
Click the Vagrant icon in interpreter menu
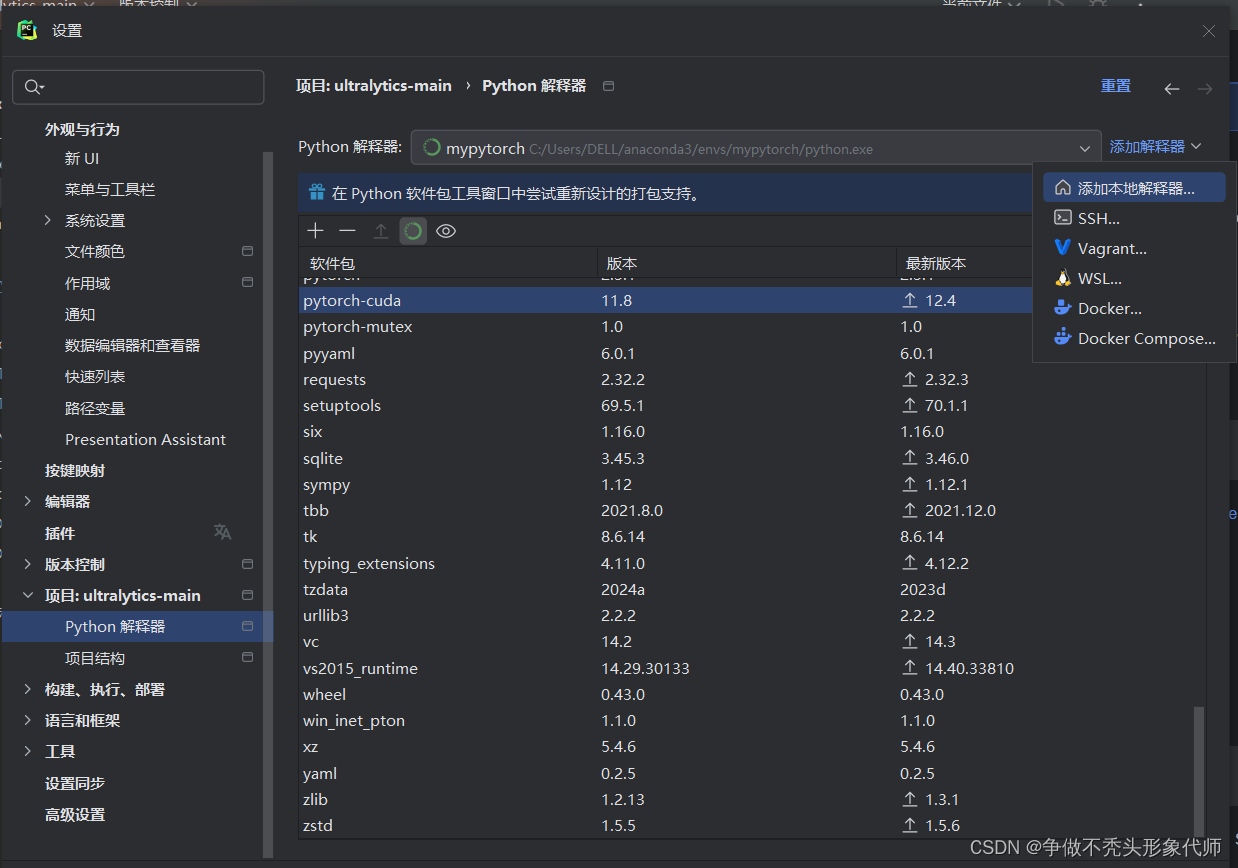[x=1061, y=248]
